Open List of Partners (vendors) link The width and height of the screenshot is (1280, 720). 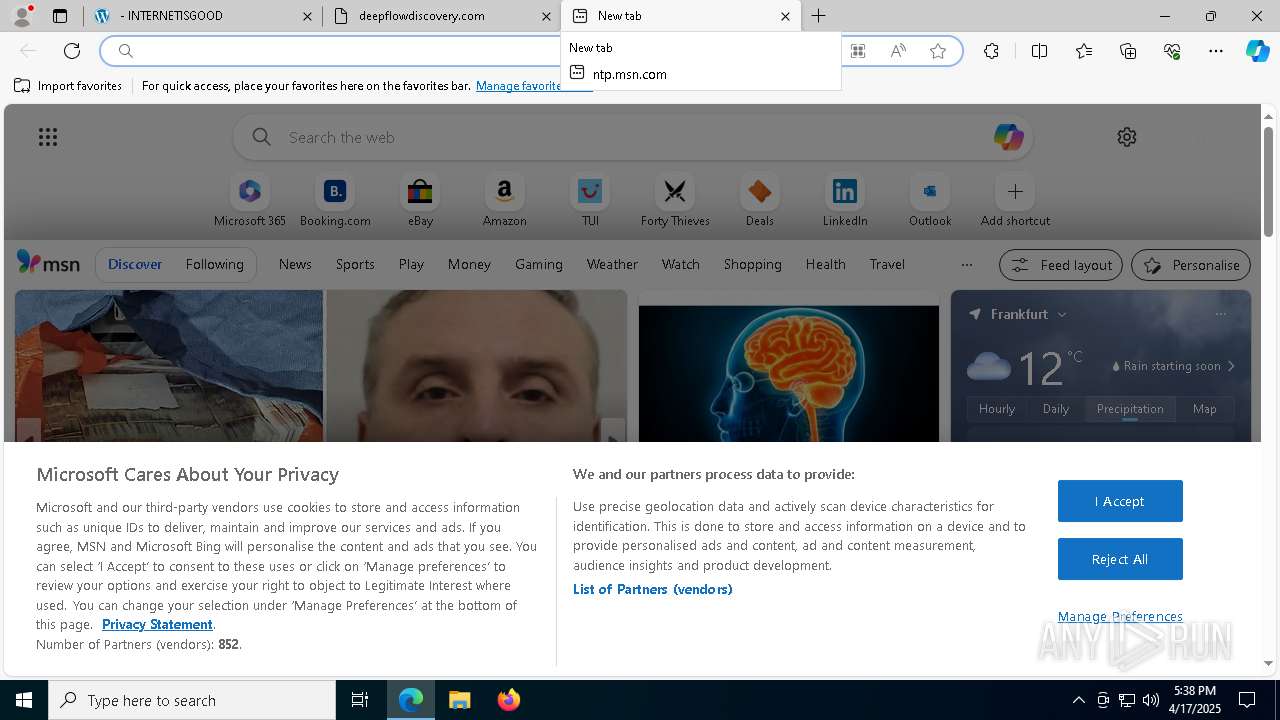(653, 589)
